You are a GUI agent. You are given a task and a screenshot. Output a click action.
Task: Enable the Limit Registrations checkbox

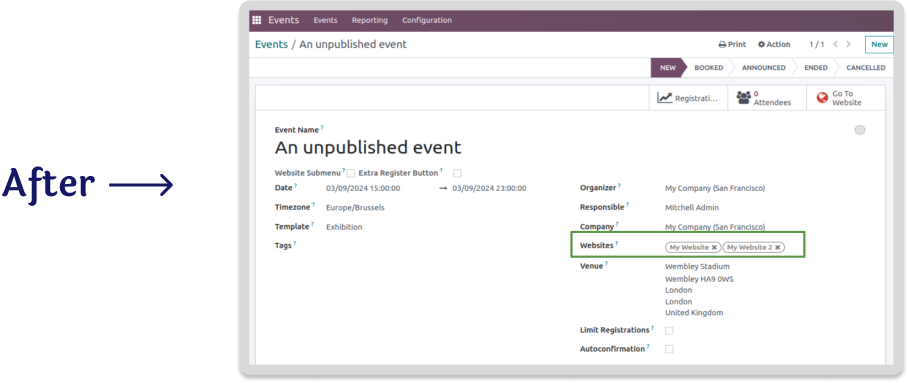pos(669,331)
